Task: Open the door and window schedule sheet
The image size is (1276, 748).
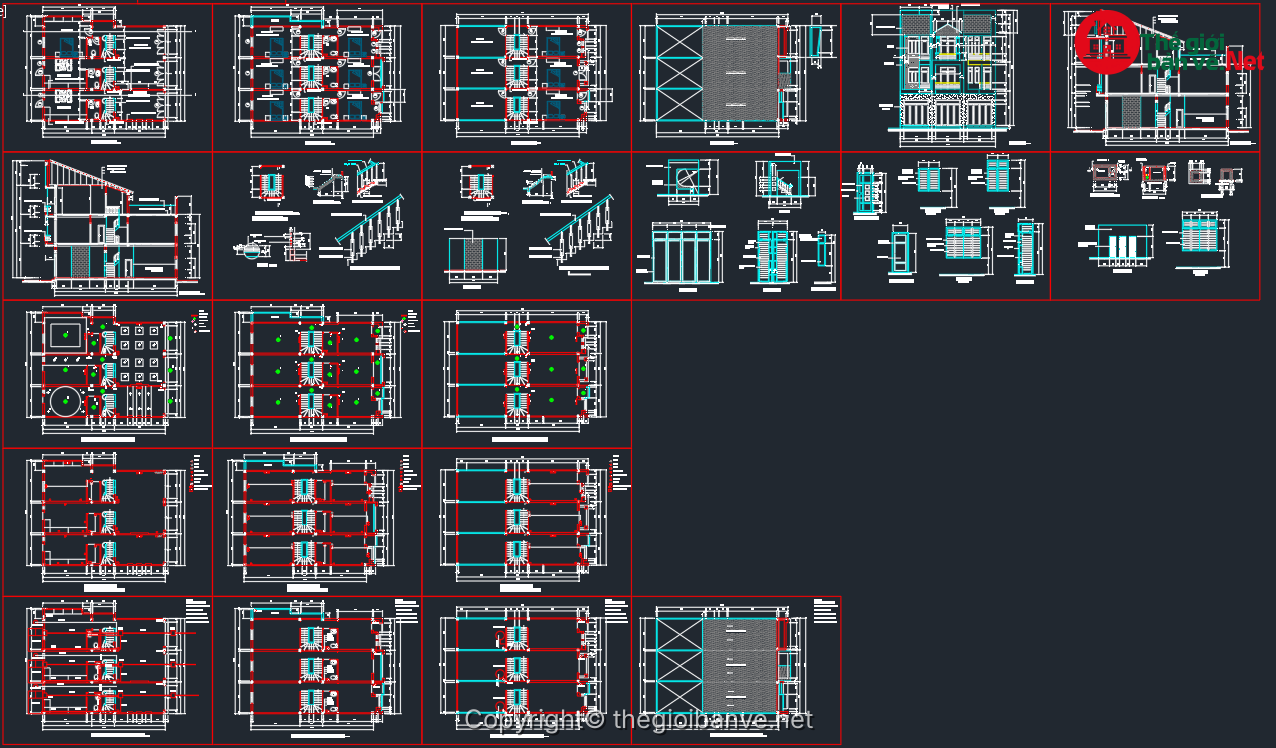Action: tap(945, 226)
